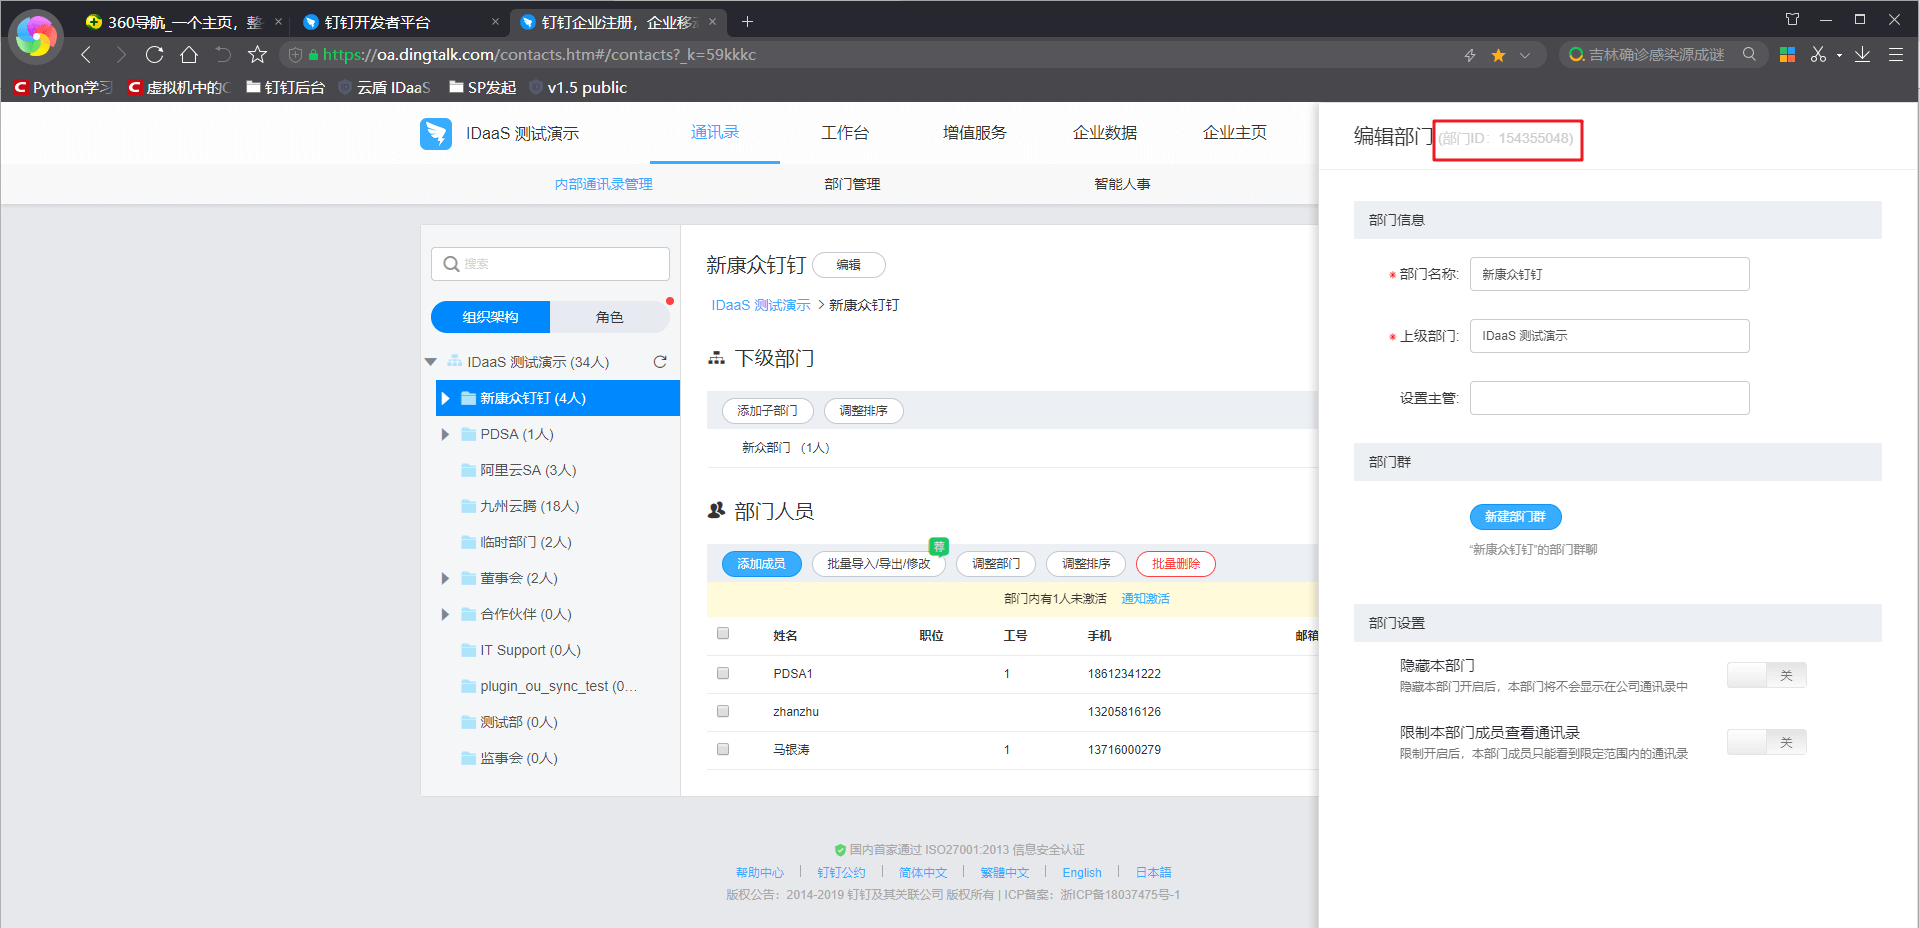Viewport: 1920px width, 928px height.
Task: Click the browser skin shirt icon
Action: click(x=1792, y=19)
